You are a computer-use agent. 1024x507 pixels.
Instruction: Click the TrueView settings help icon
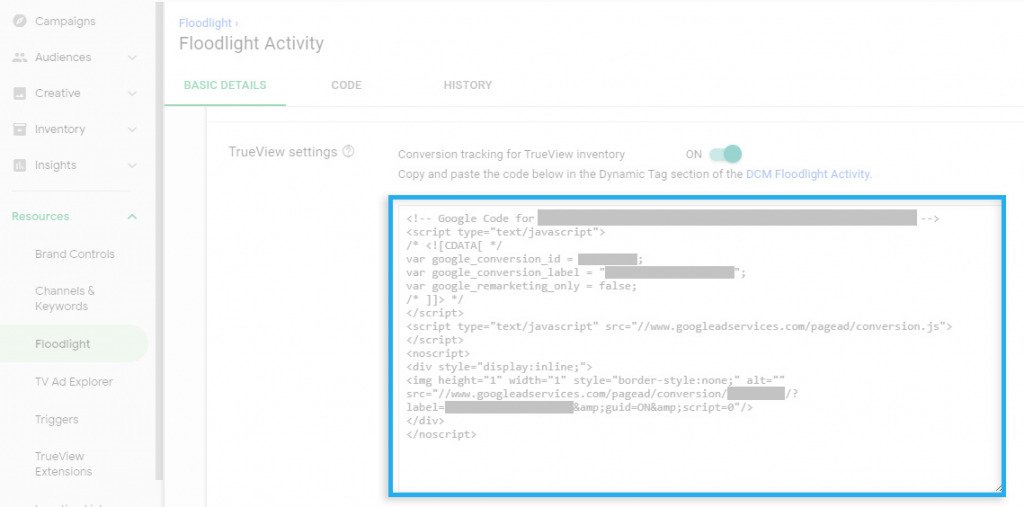point(348,152)
